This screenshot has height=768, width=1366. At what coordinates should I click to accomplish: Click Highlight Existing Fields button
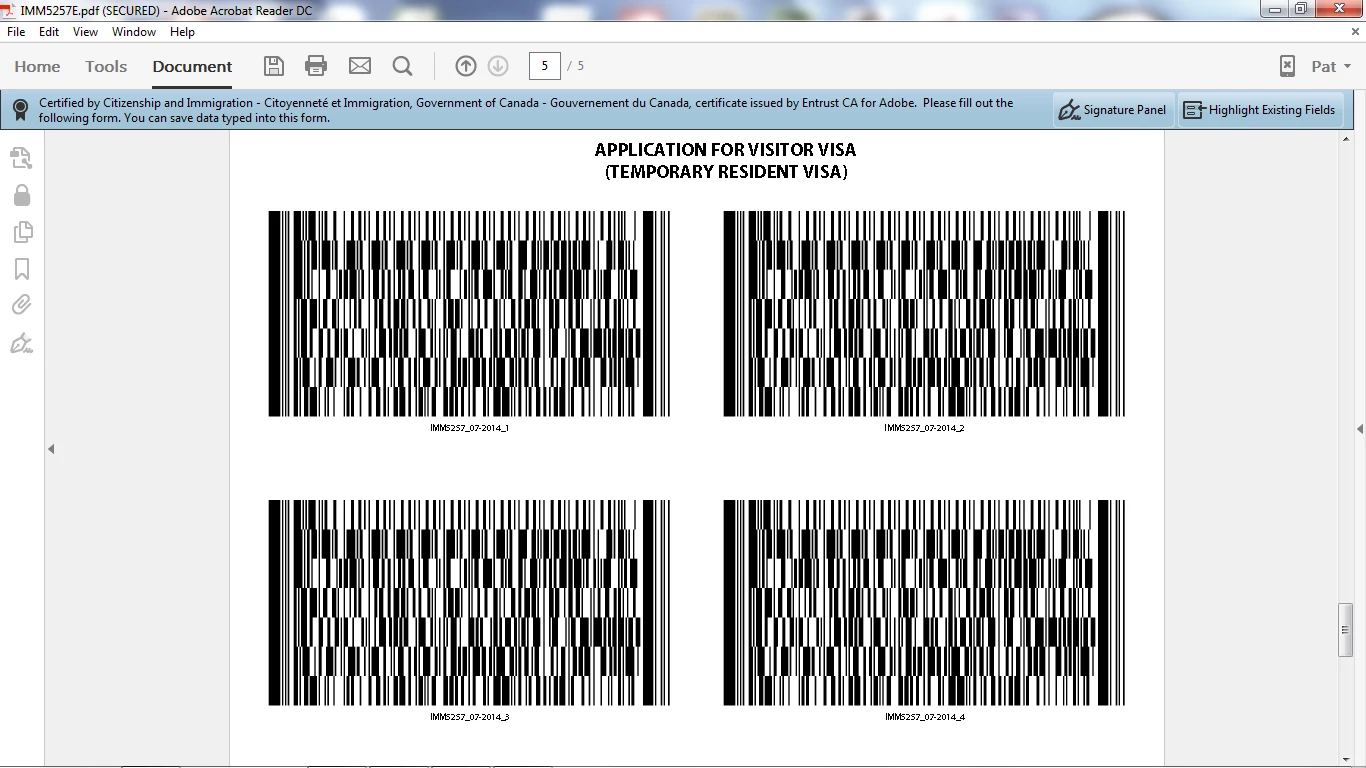click(x=1260, y=110)
